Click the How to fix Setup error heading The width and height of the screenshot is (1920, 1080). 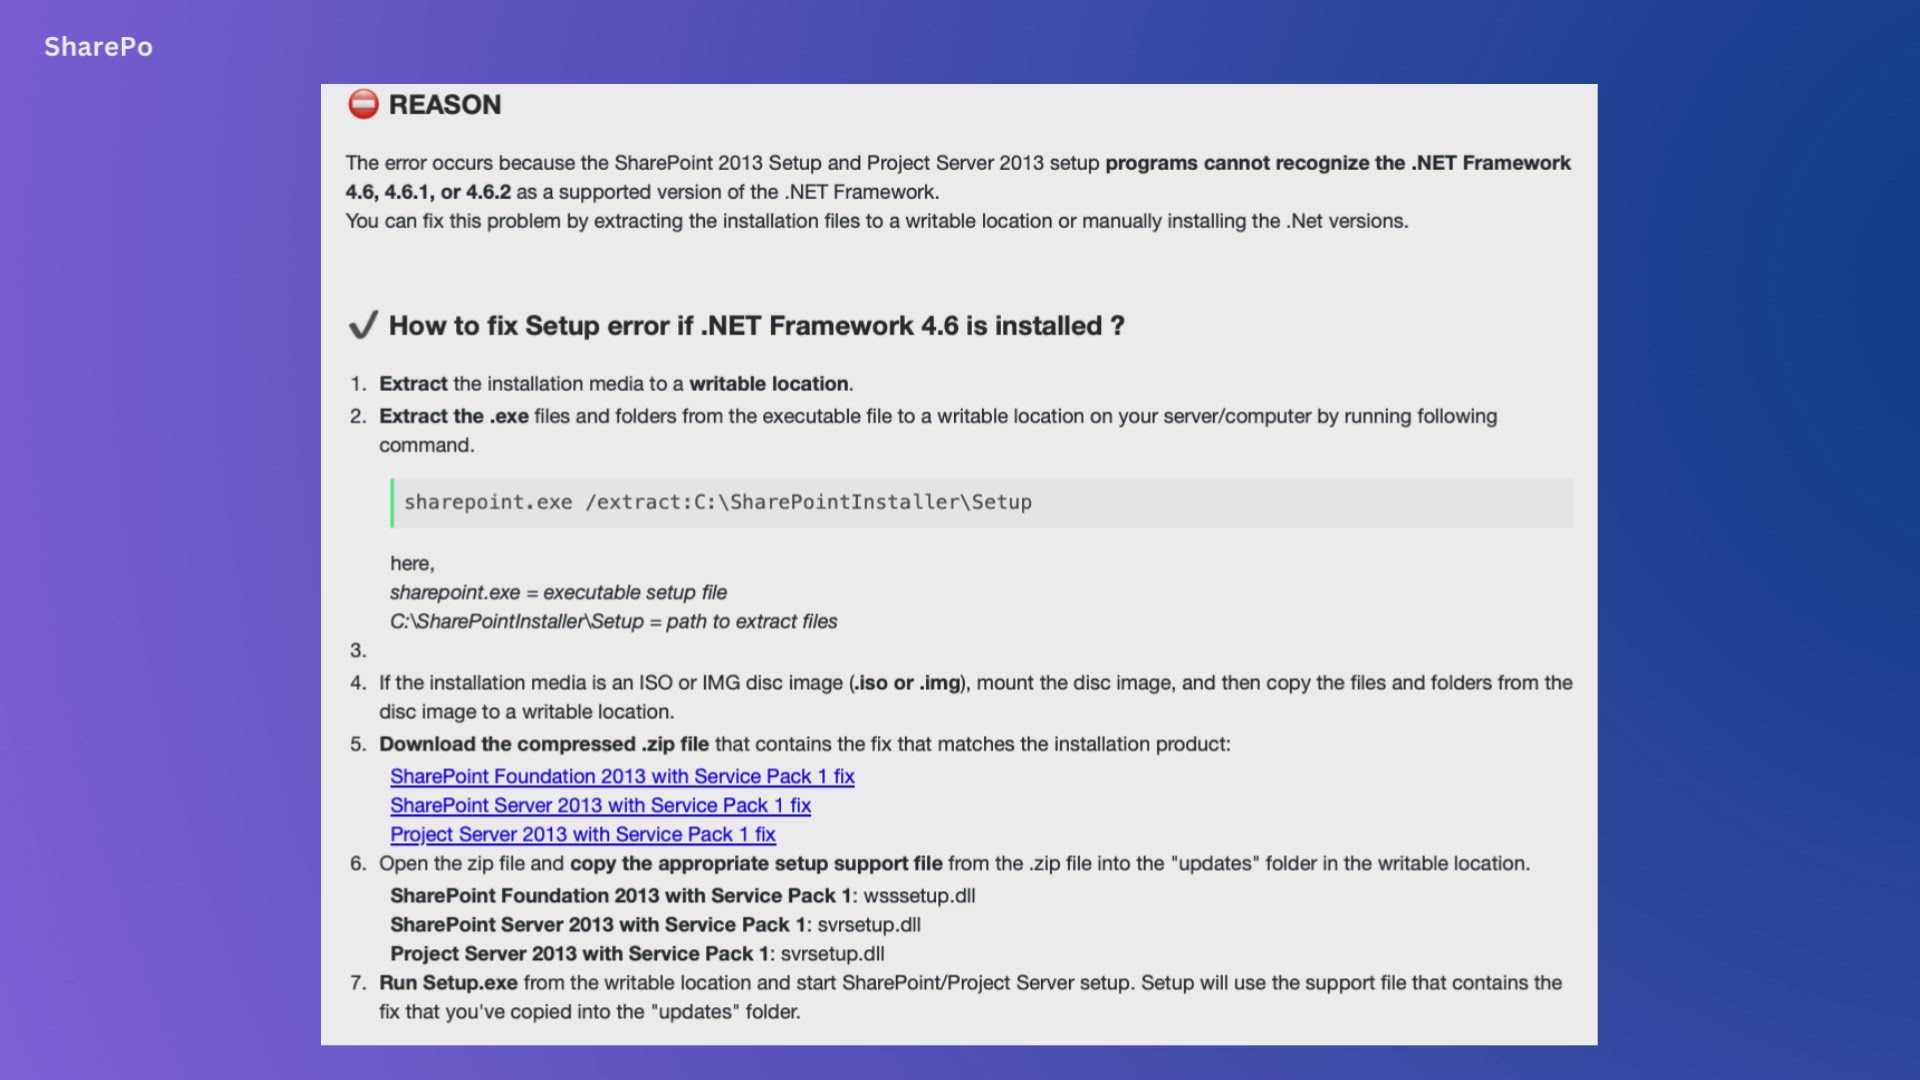[756, 326]
